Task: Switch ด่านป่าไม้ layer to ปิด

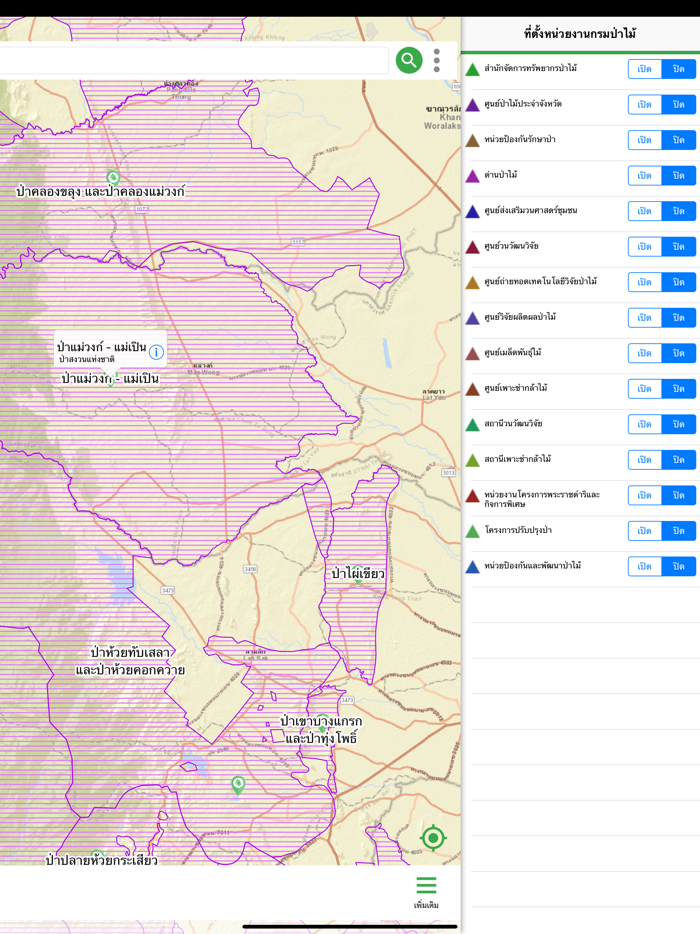Action: [x=678, y=176]
